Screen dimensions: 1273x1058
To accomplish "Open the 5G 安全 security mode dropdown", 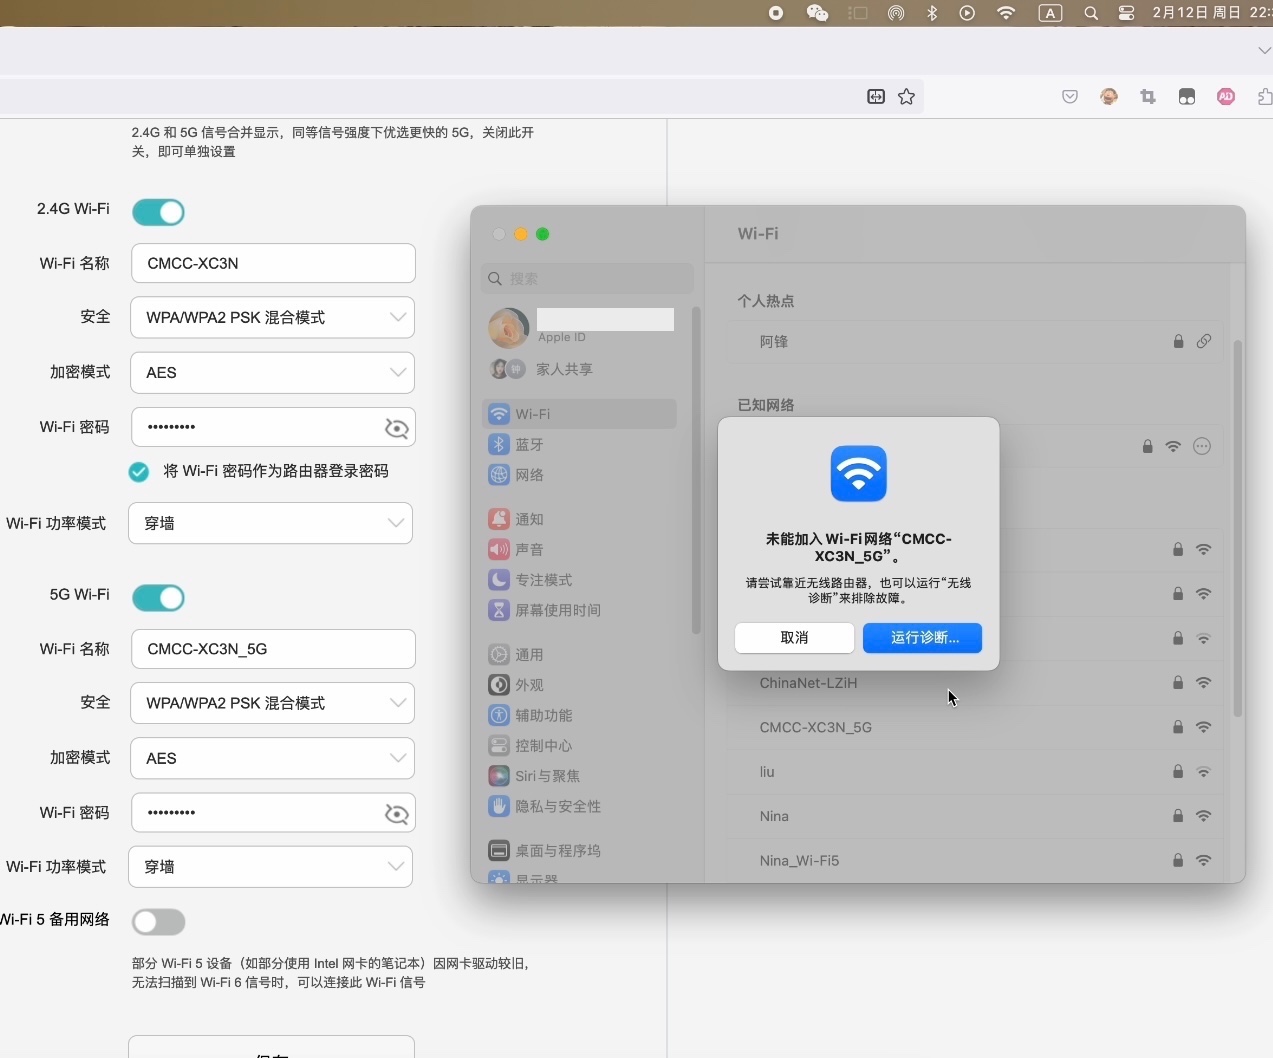I will pos(272,703).
